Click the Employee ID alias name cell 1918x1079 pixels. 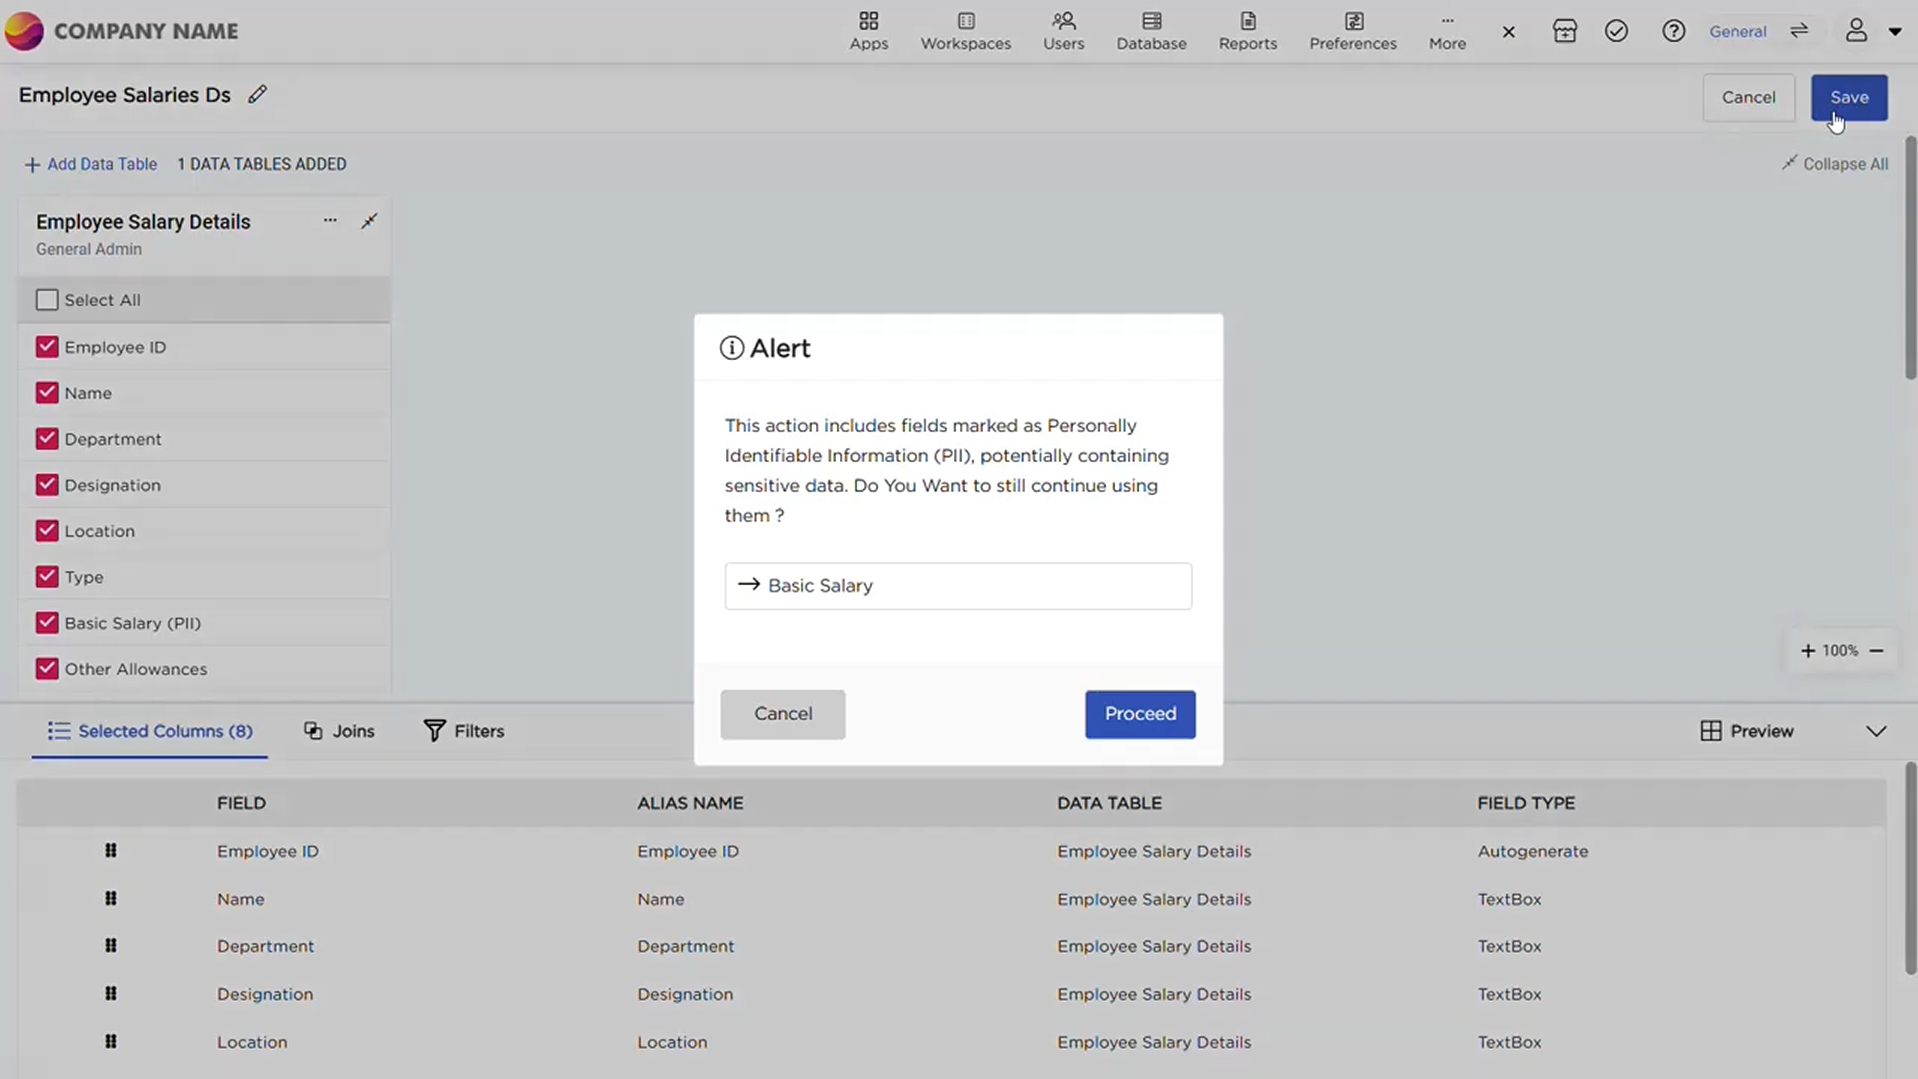688,851
